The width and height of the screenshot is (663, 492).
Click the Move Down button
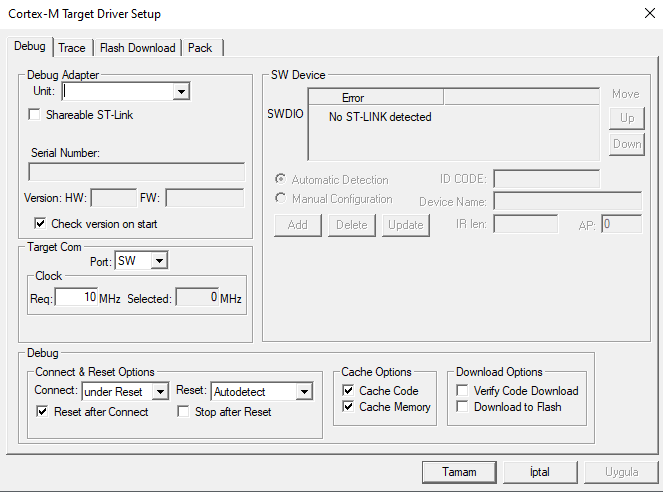pyautogui.click(x=627, y=144)
